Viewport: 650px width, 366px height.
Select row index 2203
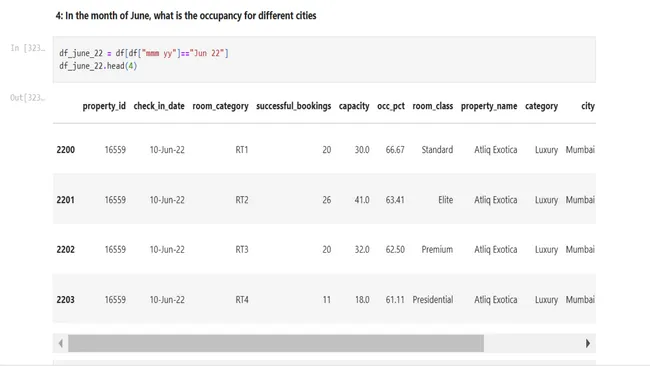(65, 299)
